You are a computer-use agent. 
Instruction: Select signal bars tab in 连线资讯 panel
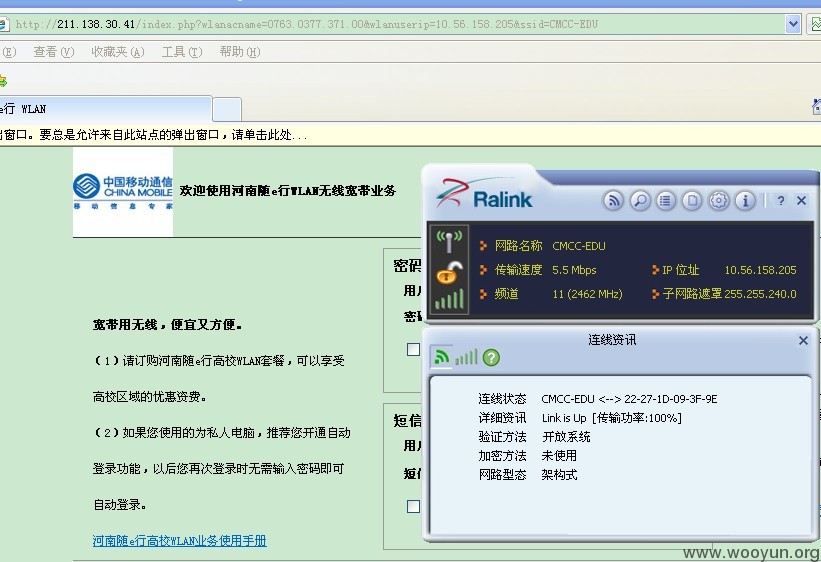point(466,357)
